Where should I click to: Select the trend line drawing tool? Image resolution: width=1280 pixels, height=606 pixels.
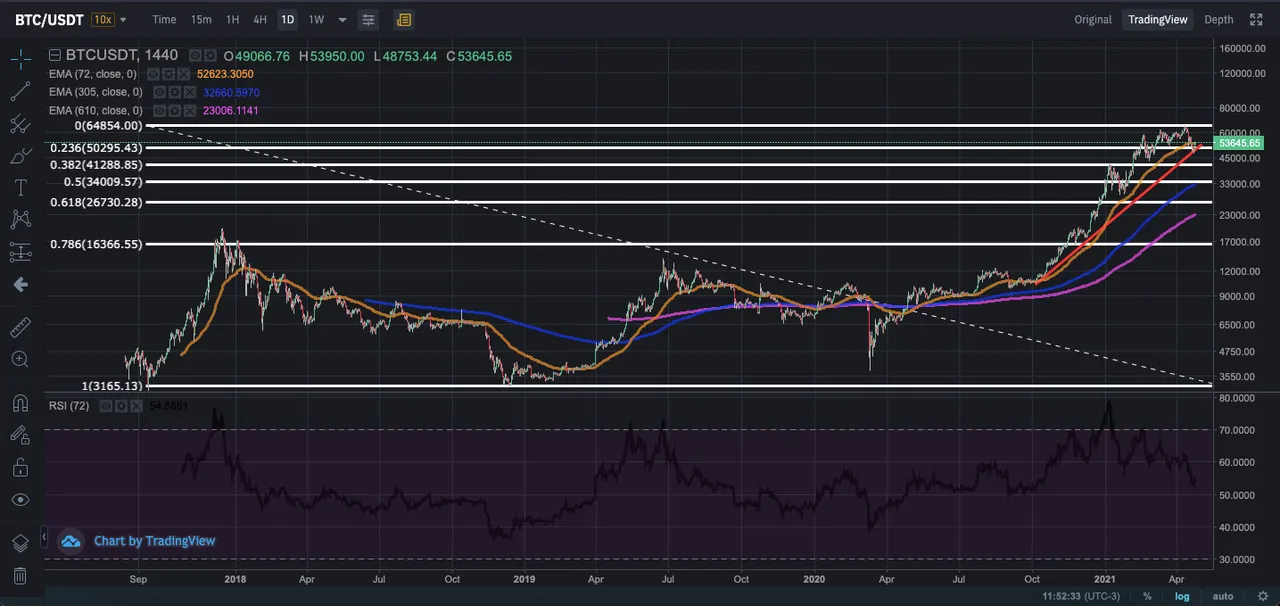click(x=20, y=92)
